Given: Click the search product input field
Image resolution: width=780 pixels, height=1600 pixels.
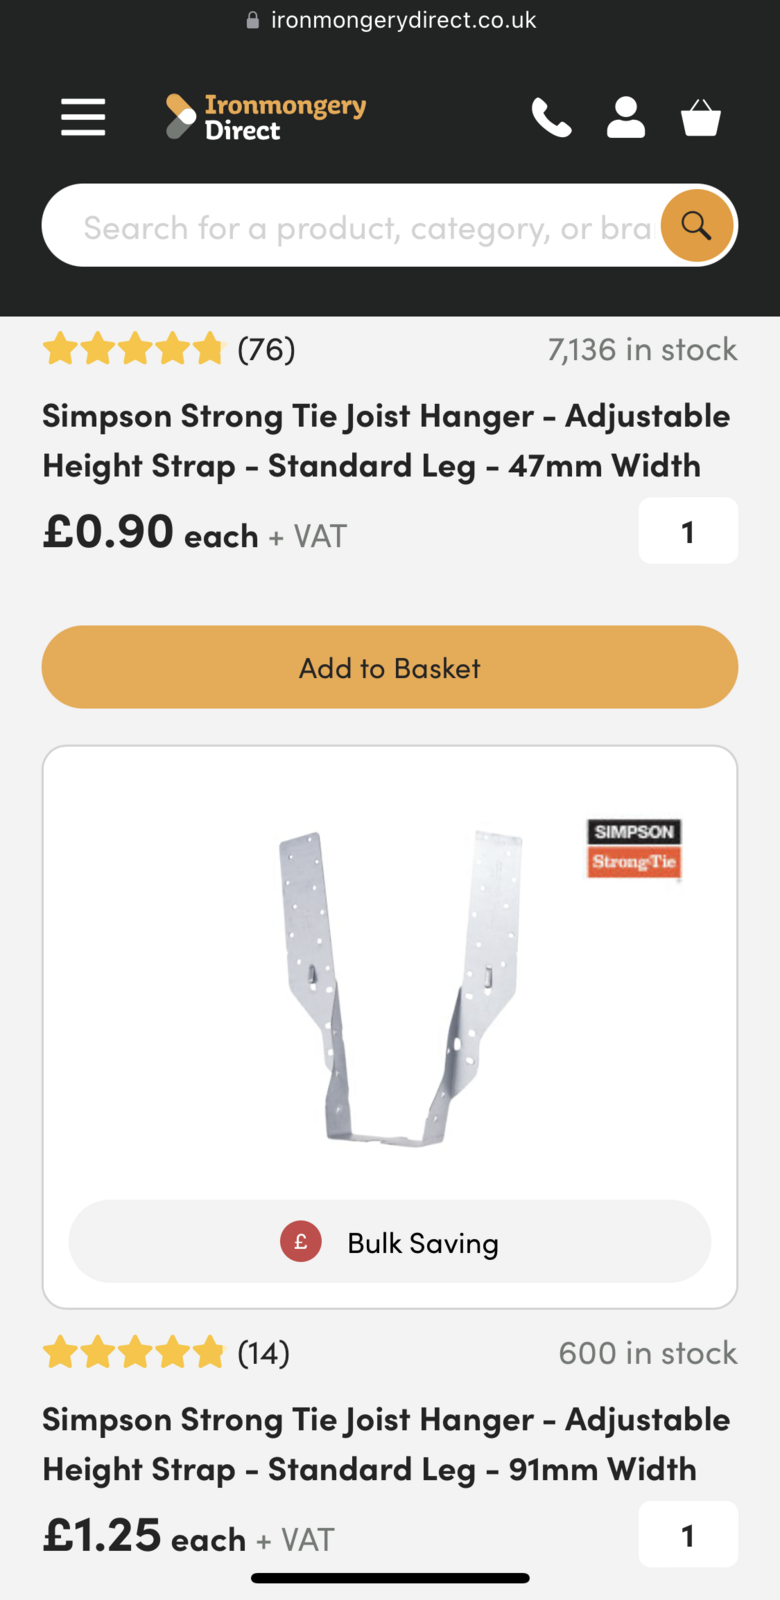Looking at the screenshot, I should 365,227.
